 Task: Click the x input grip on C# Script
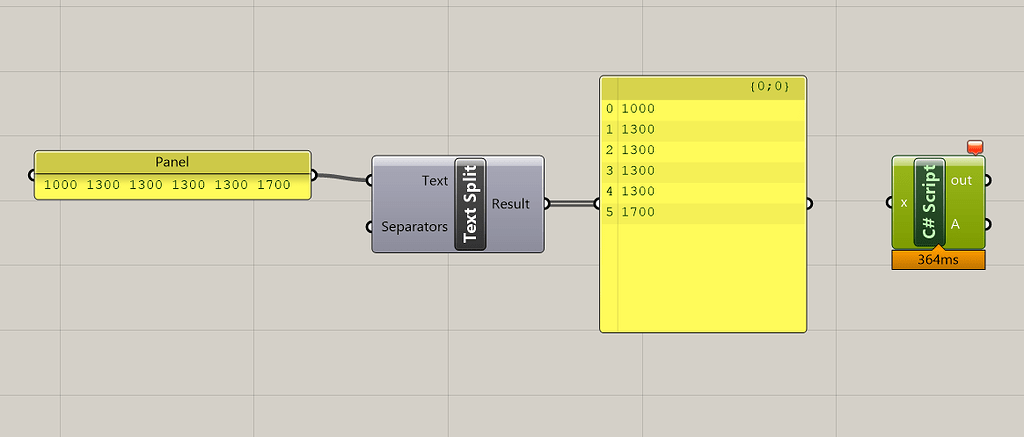click(x=889, y=202)
